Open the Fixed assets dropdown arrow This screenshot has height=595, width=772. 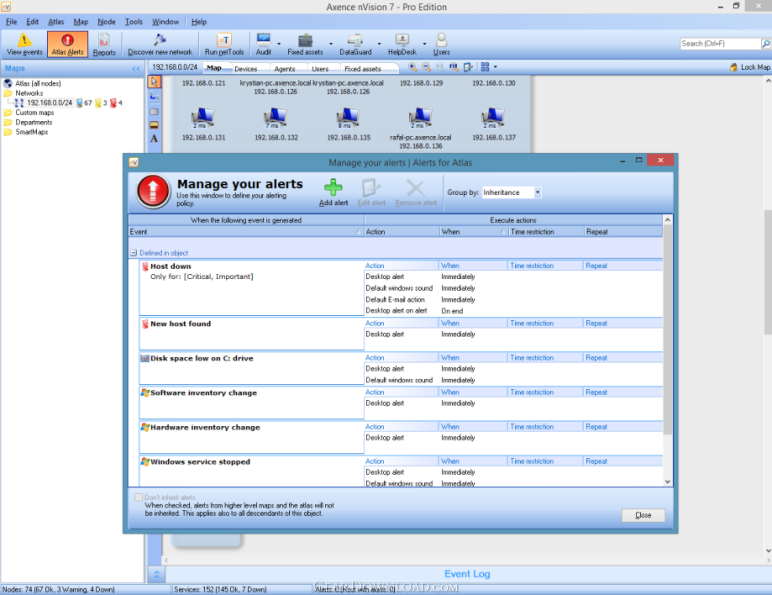point(331,44)
